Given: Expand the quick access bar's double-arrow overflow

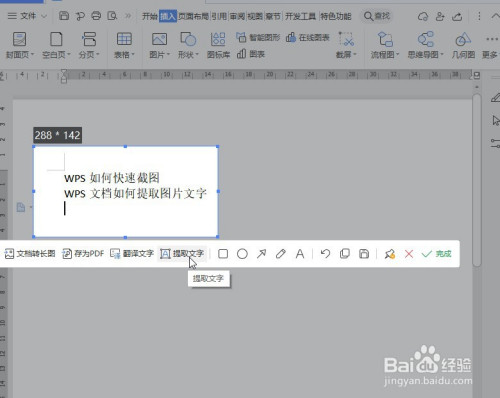Looking at the screenshot, I should click(x=128, y=16).
